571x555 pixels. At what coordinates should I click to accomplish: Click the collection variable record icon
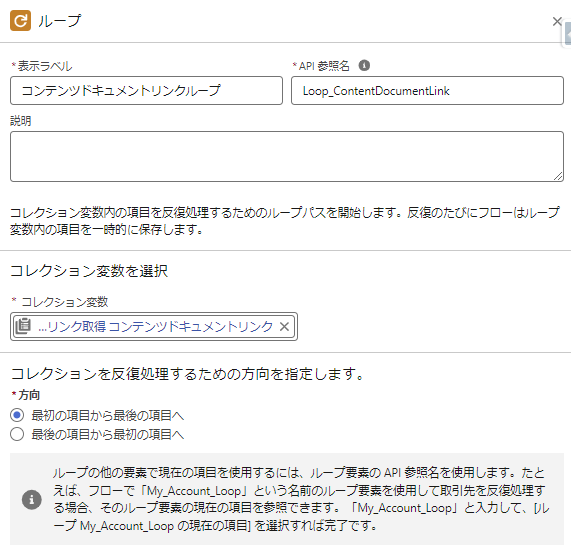coord(23,326)
